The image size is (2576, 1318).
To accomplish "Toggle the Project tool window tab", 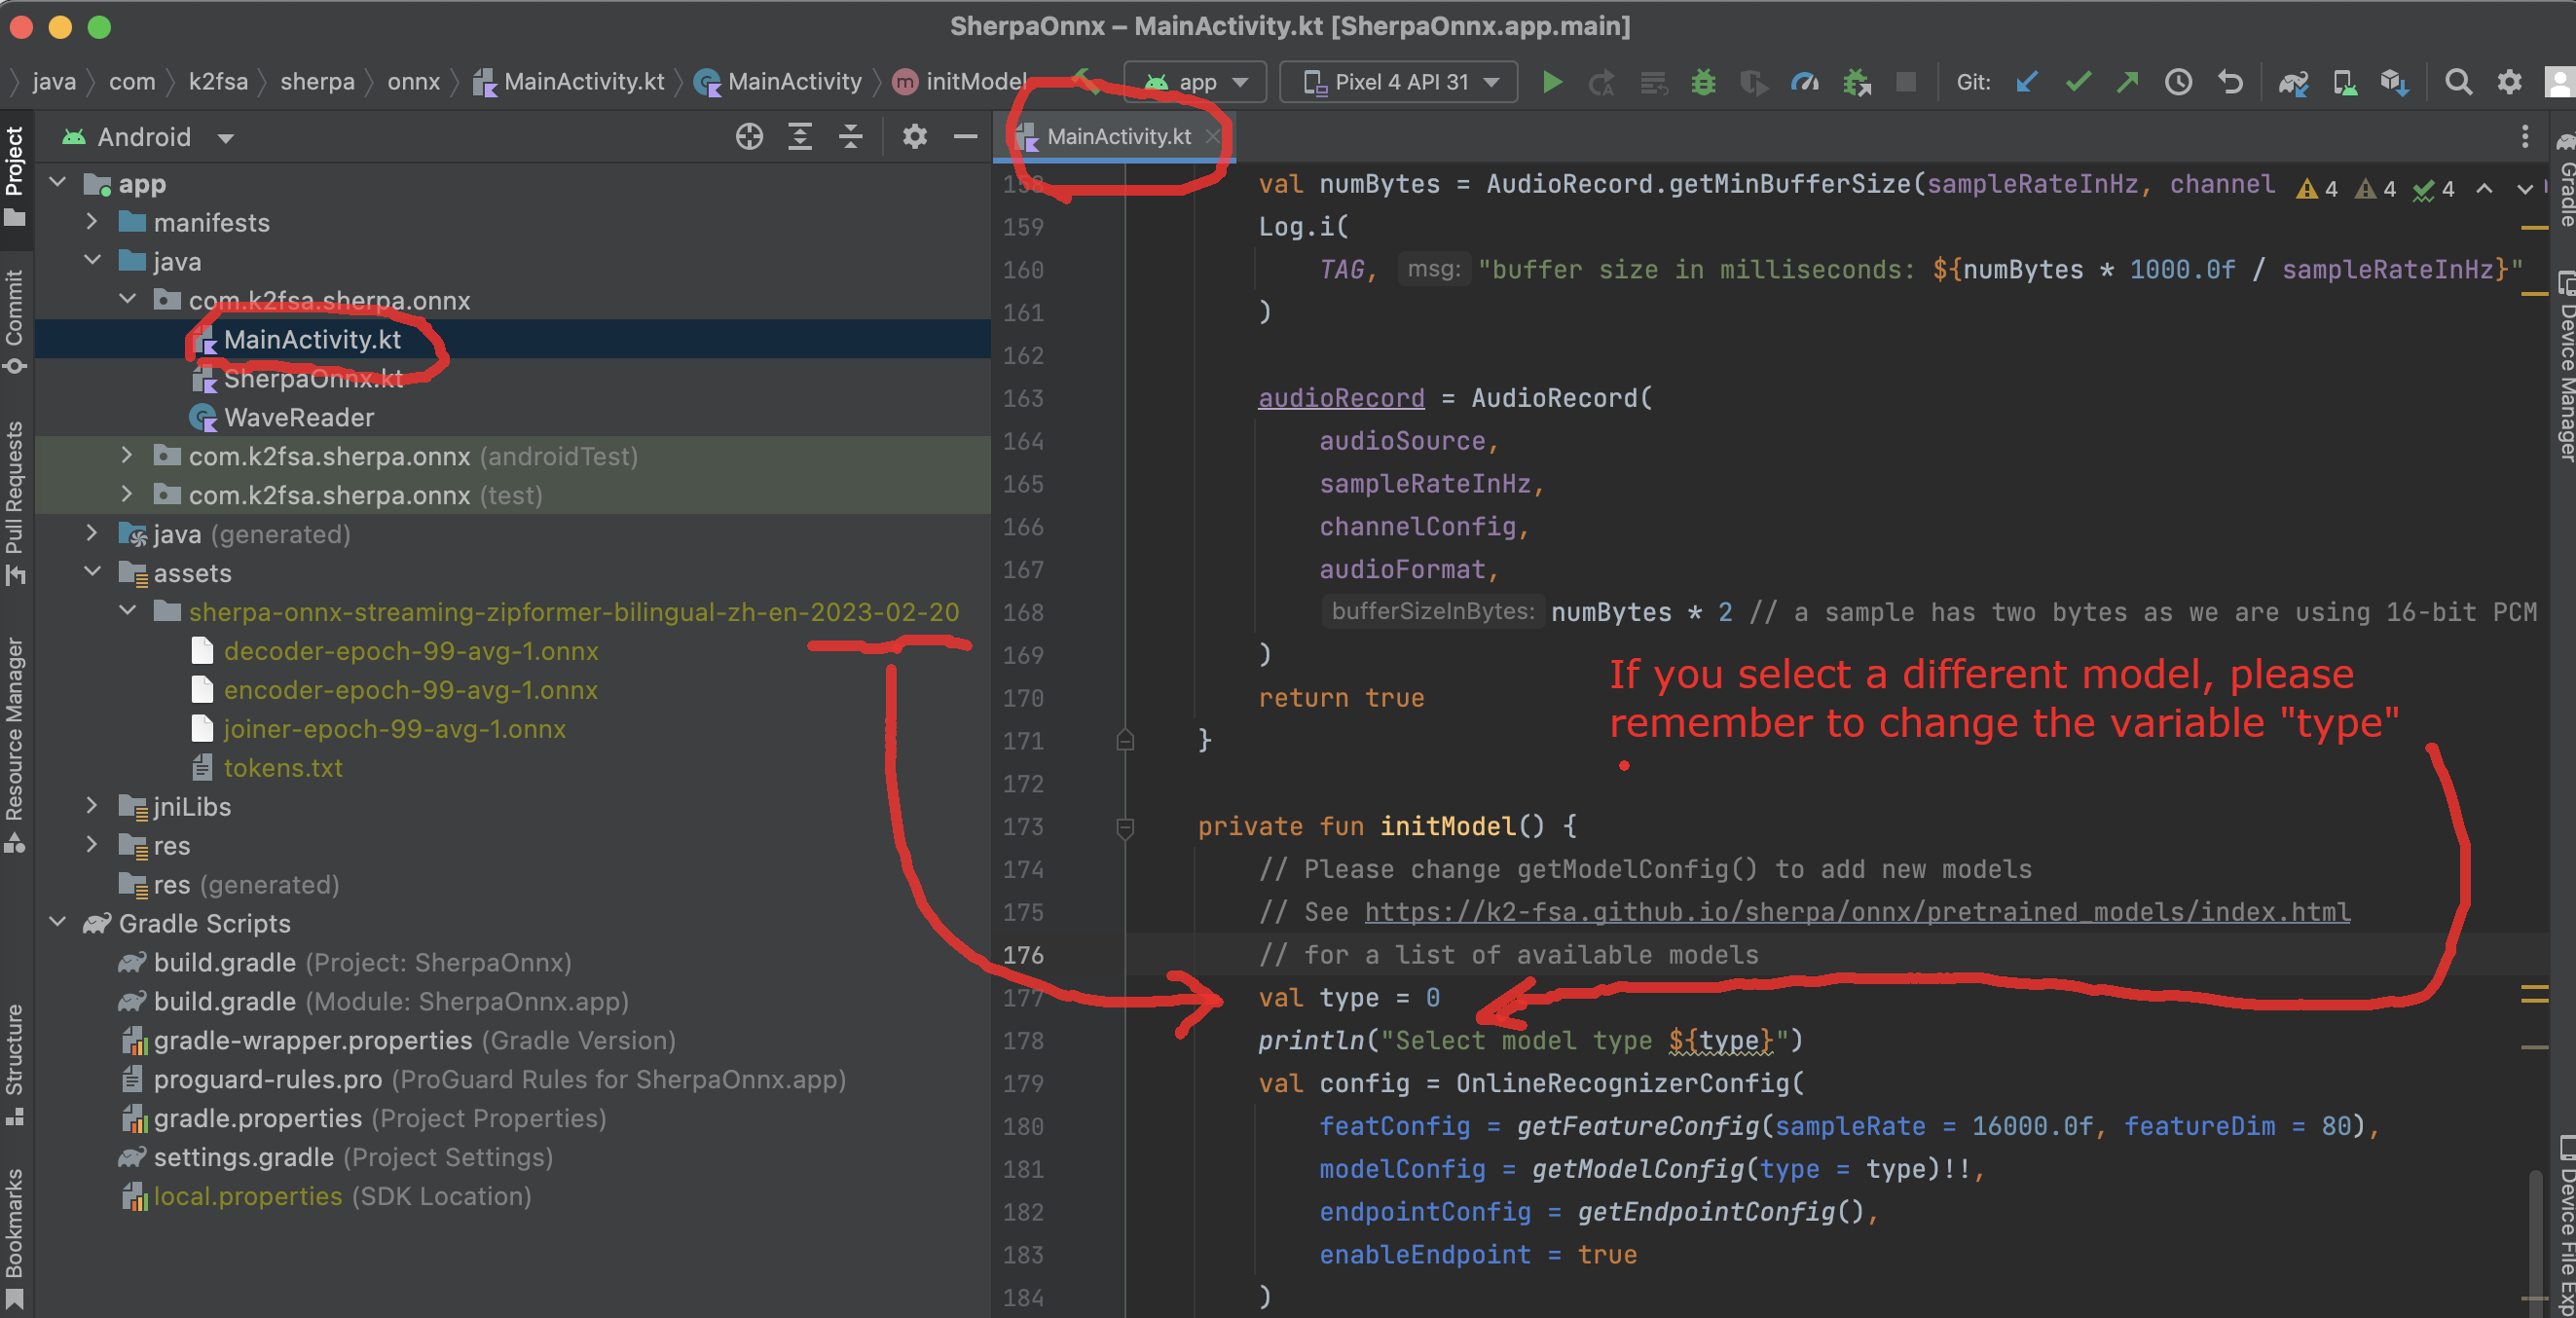I will coord(15,177).
